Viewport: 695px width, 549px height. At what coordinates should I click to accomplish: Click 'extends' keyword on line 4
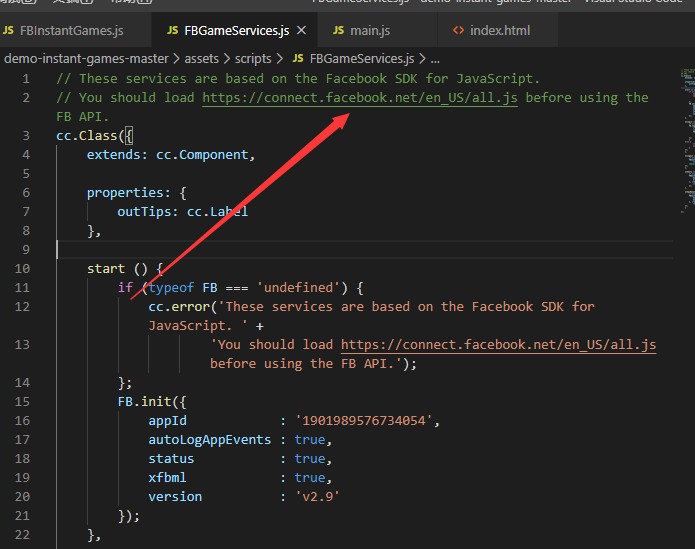[113, 155]
